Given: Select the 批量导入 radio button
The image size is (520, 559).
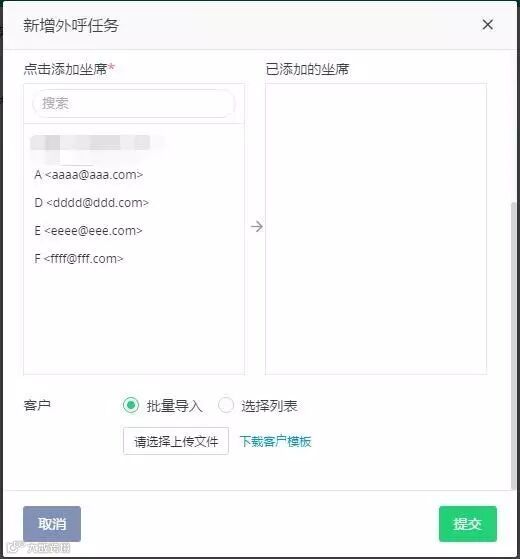Looking at the screenshot, I should pyautogui.click(x=131, y=405).
